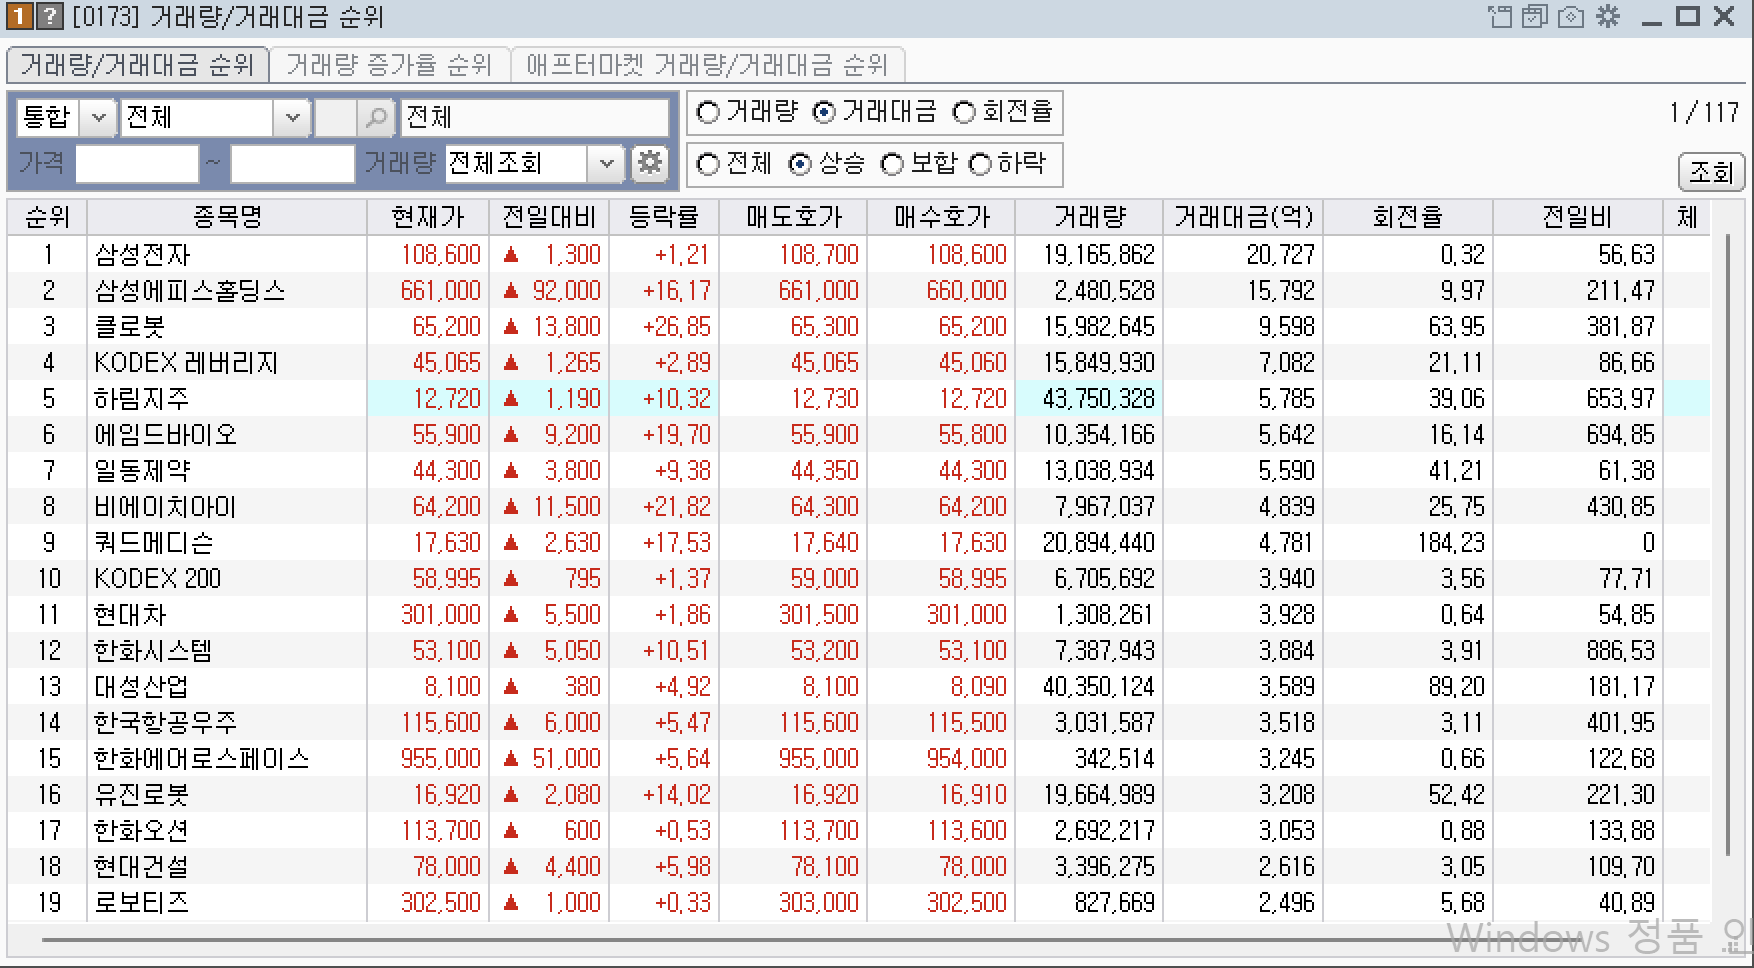1754x968 pixels.
Task: Select stock 클로봇
Action: [130, 326]
